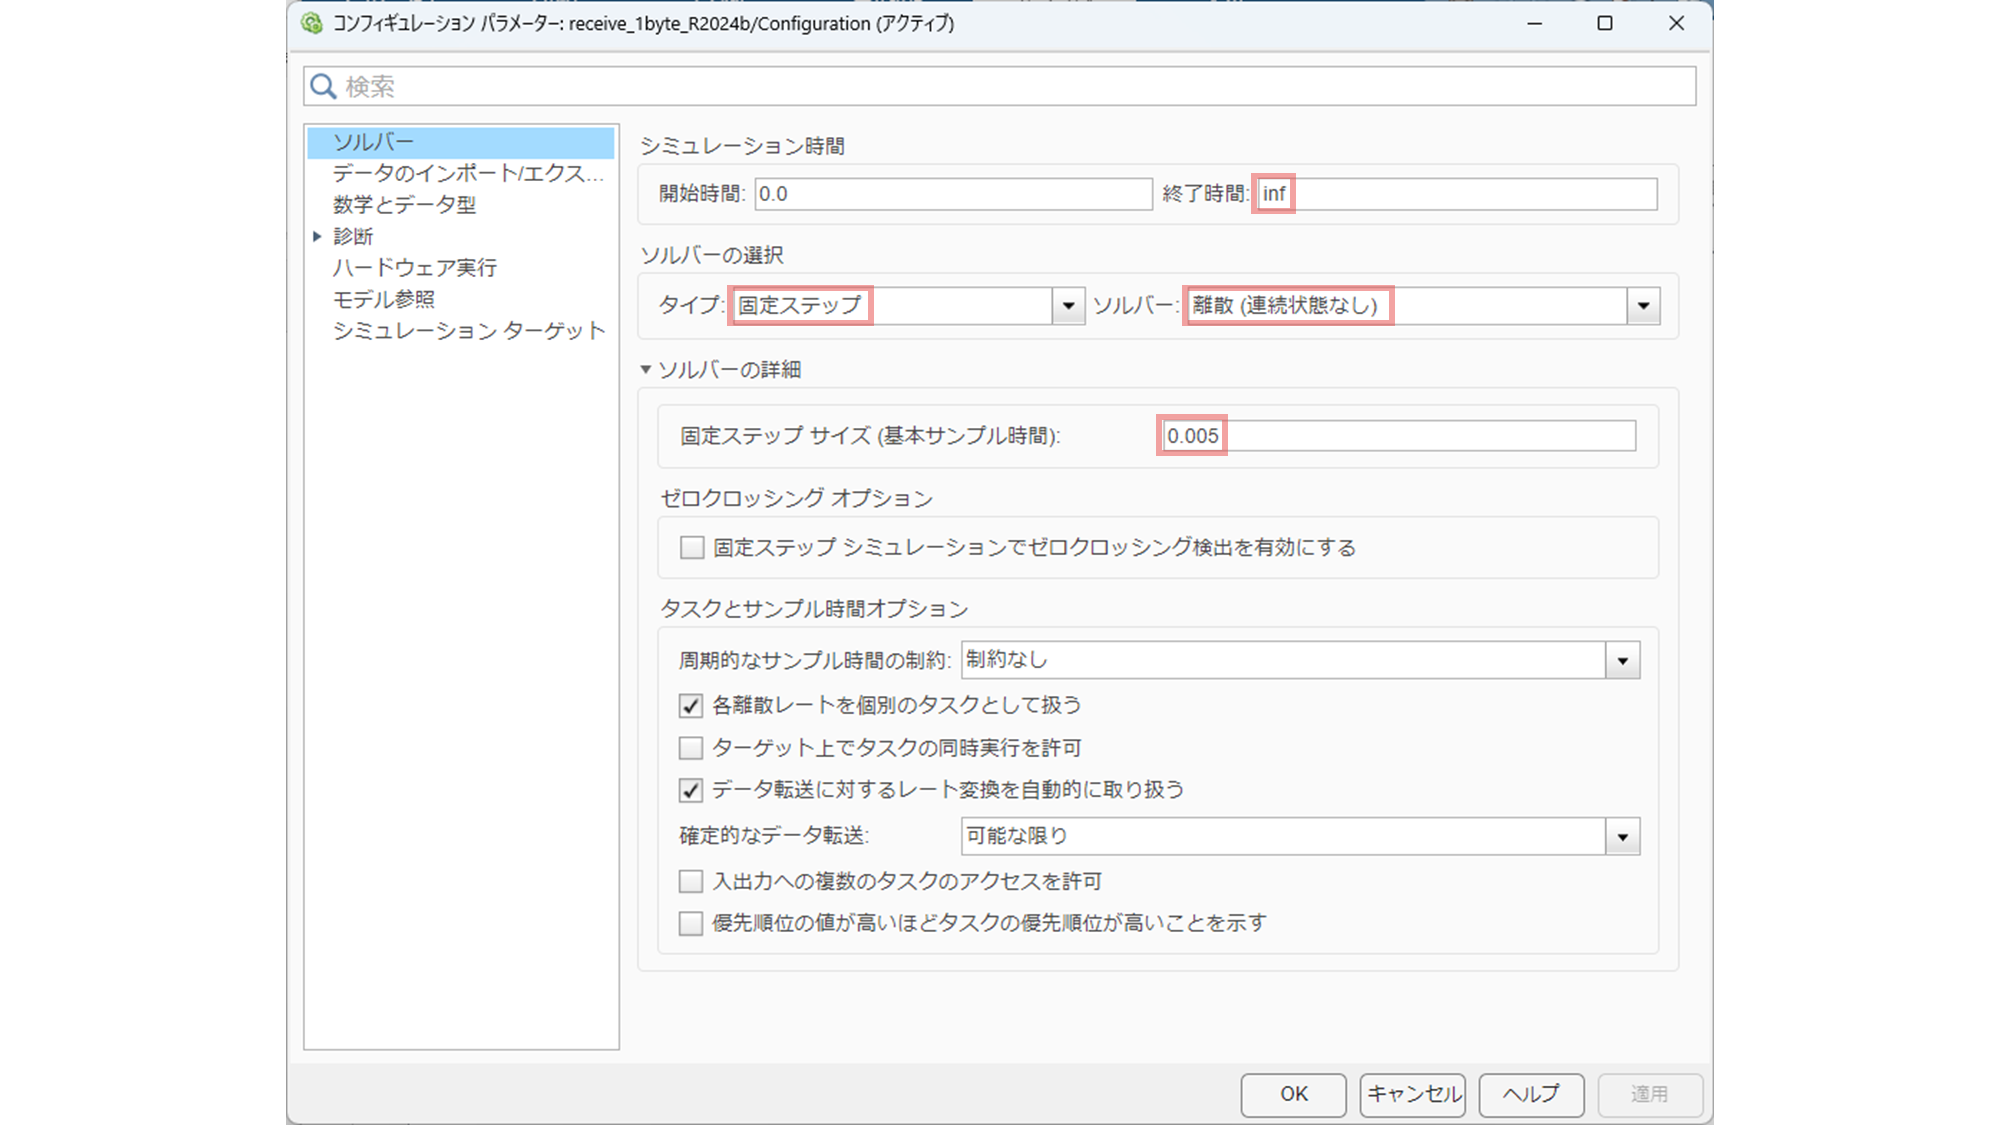The width and height of the screenshot is (2000, 1125).
Task: Click the ヘルプ button
Action: pos(1530,1094)
